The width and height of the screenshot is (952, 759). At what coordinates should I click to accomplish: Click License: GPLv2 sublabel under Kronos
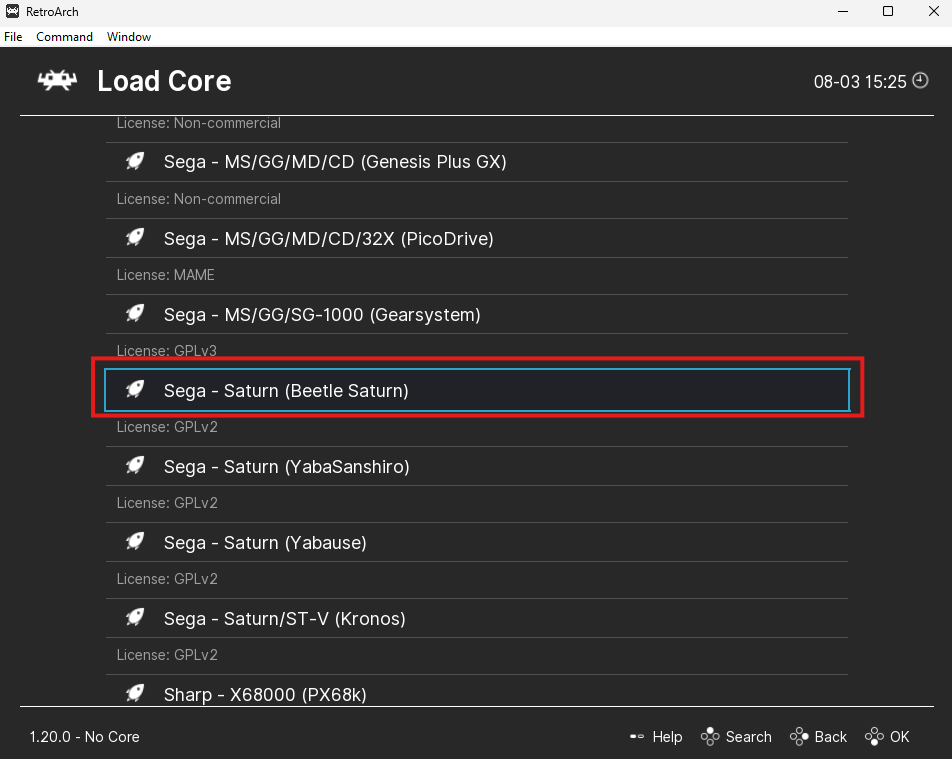click(167, 655)
